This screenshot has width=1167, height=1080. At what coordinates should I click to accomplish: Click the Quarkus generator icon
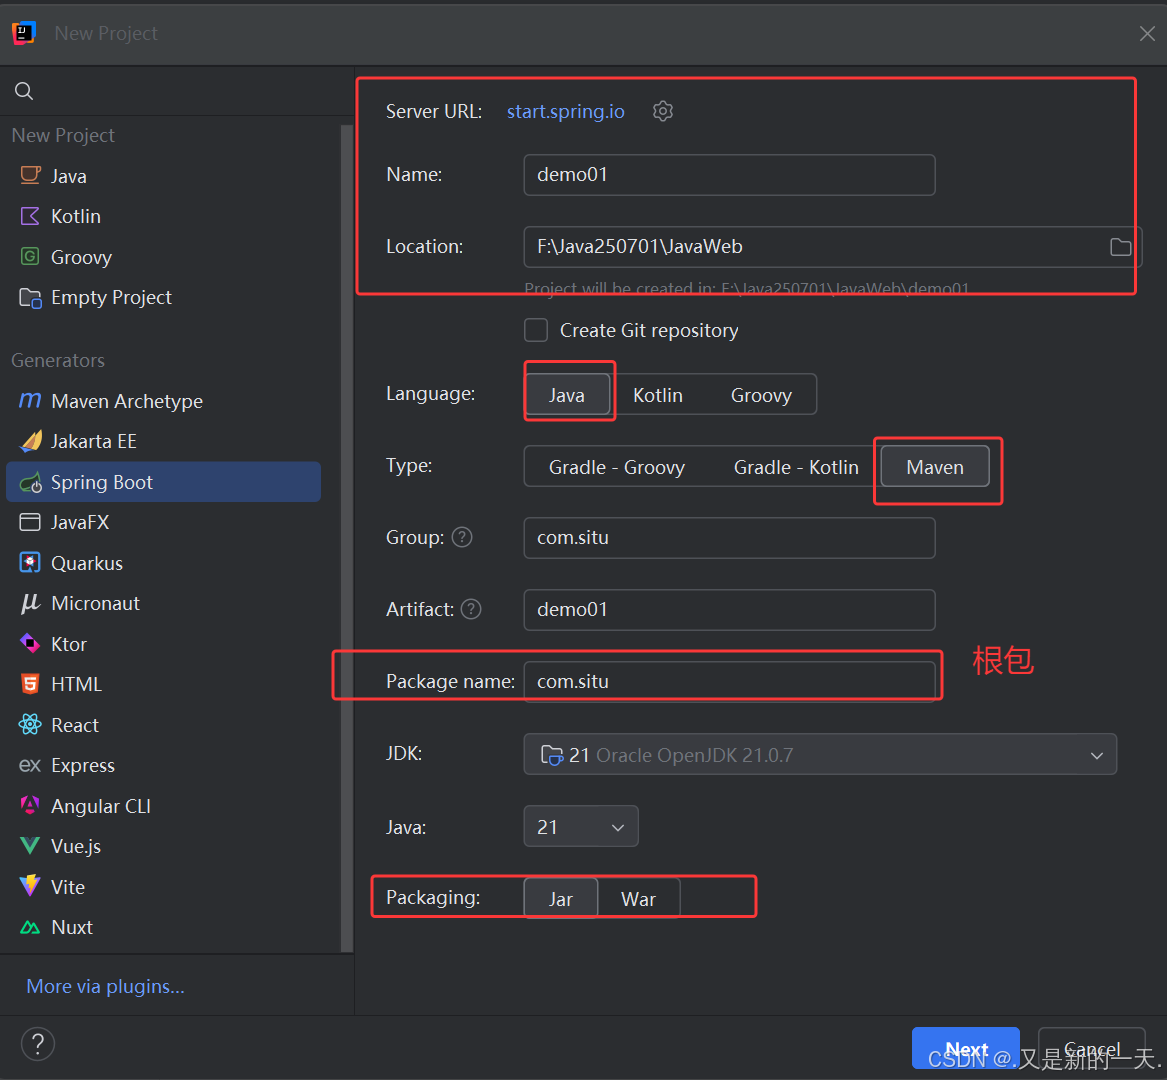(30, 563)
